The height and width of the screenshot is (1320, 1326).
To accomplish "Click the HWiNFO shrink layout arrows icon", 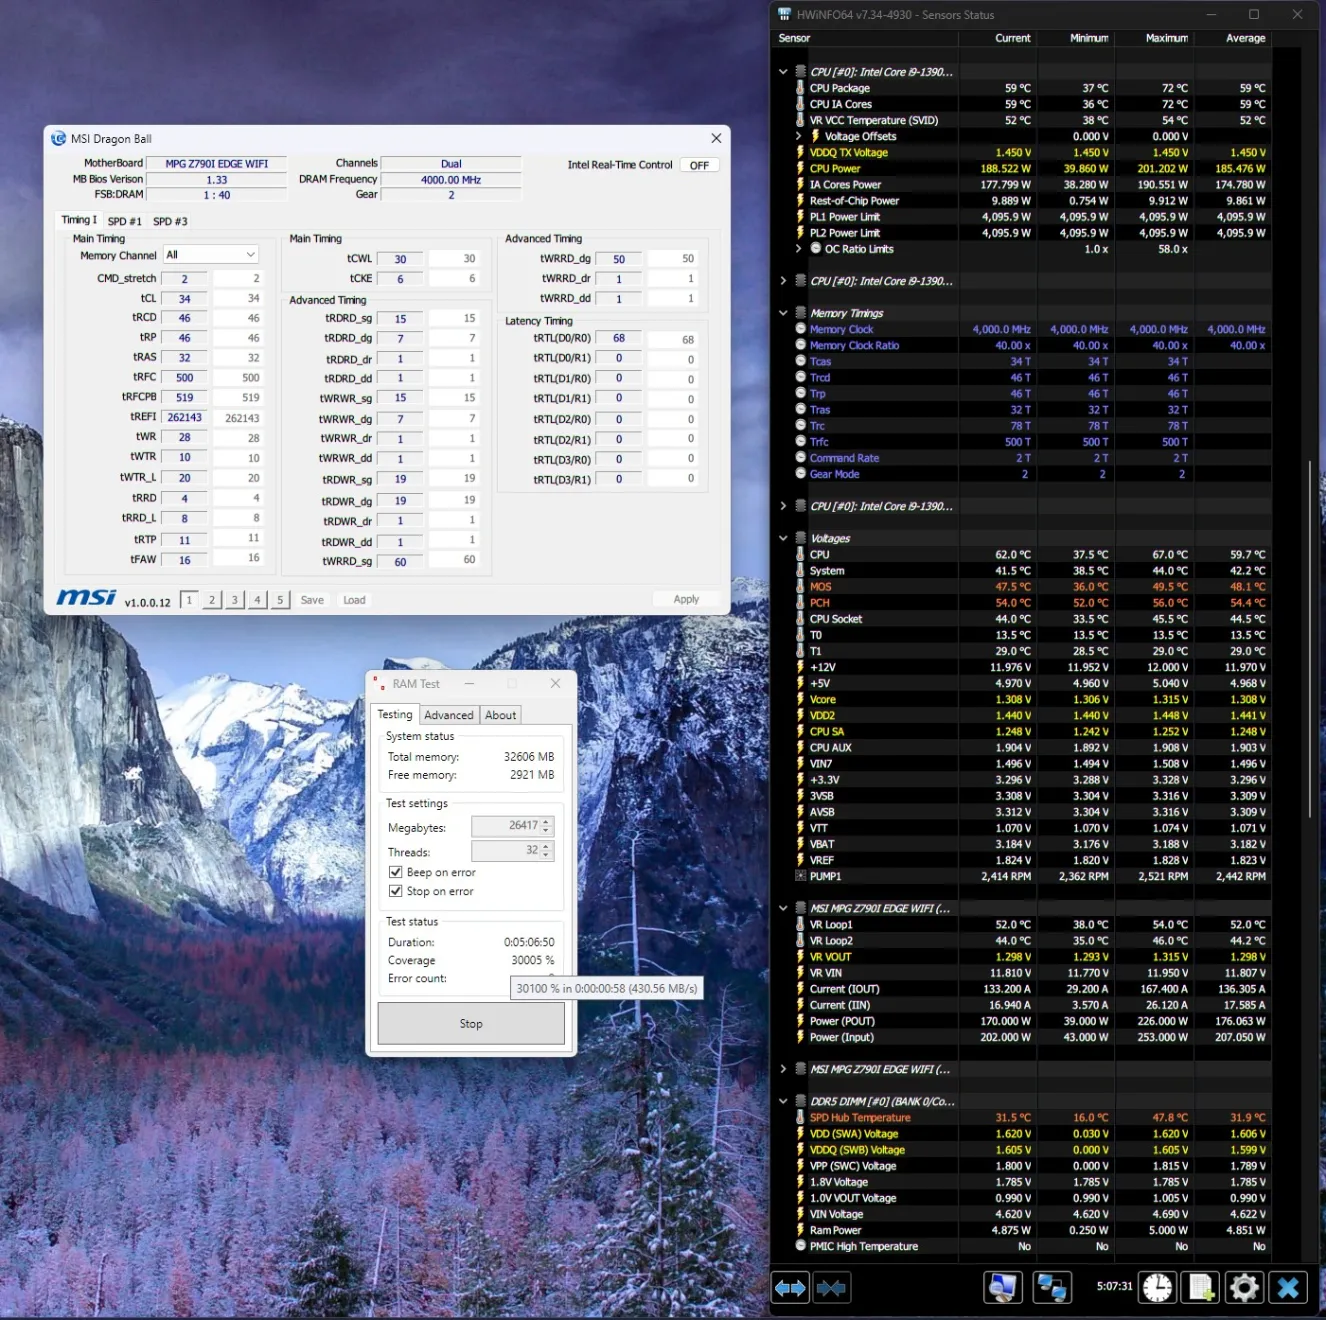I will 832,1288.
